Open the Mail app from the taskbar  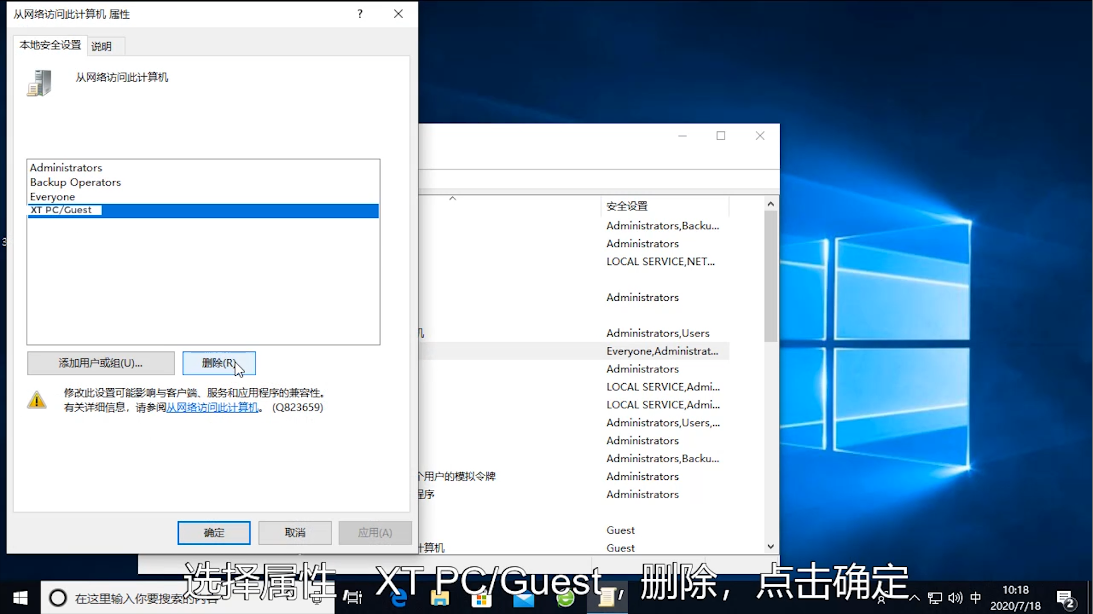click(x=524, y=598)
